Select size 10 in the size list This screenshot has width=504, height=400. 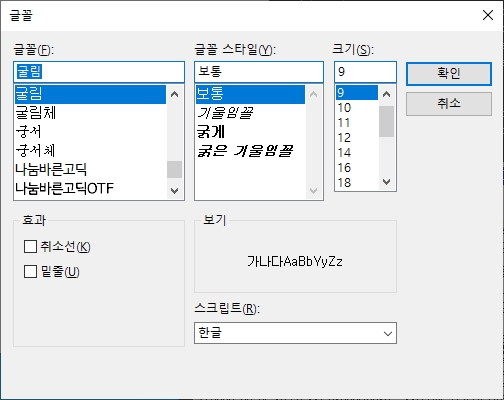[x=357, y=108]
